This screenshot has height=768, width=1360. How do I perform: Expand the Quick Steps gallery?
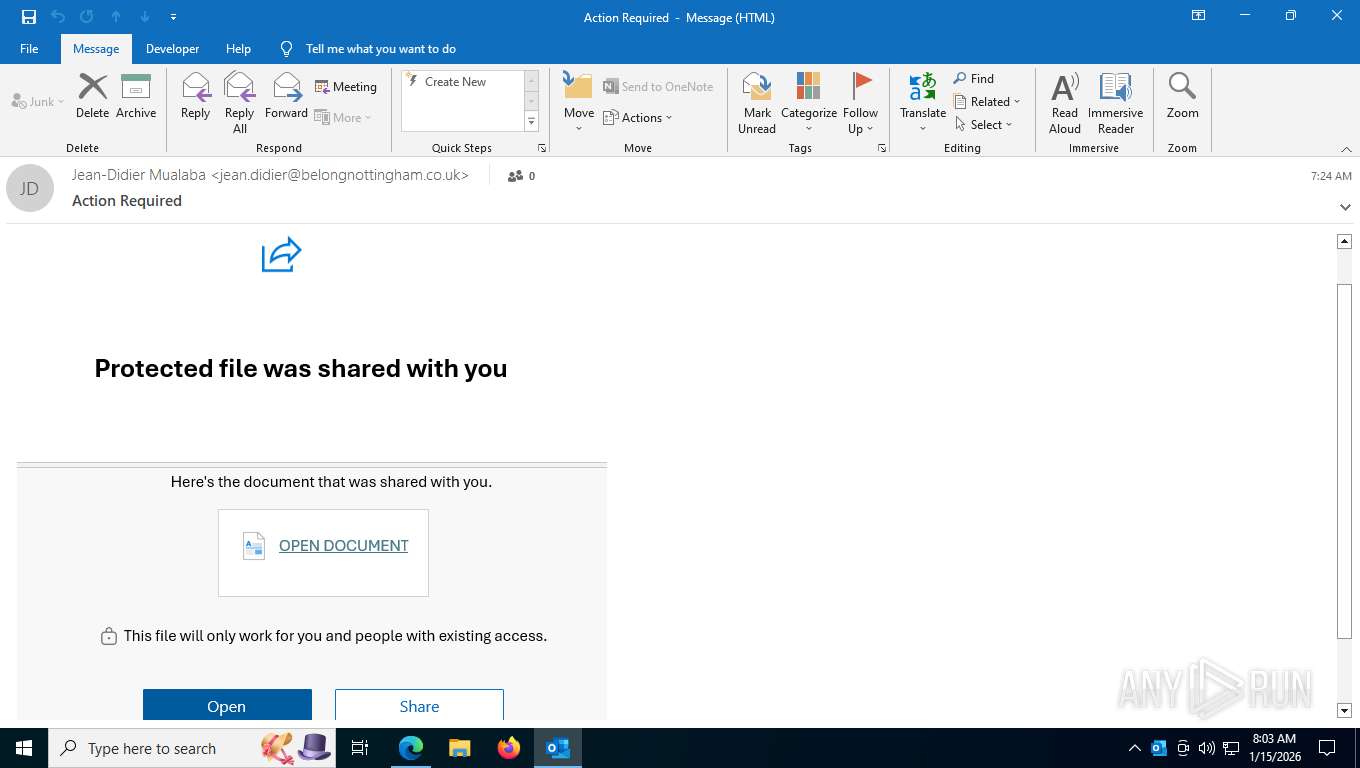532,121
